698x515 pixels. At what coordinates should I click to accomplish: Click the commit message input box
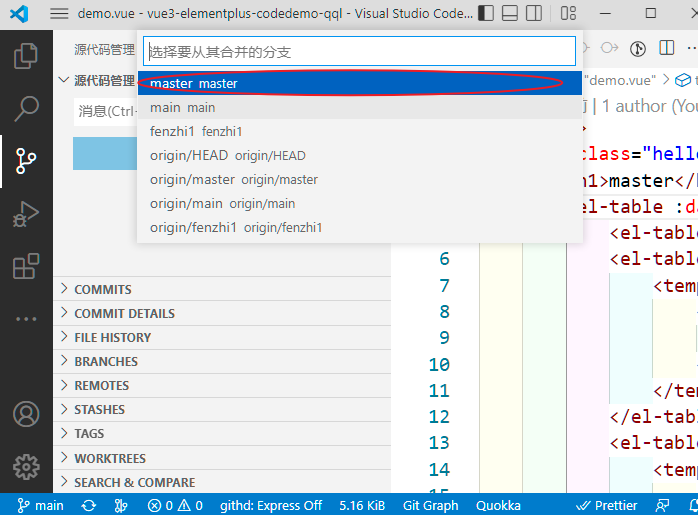point(106,111)
